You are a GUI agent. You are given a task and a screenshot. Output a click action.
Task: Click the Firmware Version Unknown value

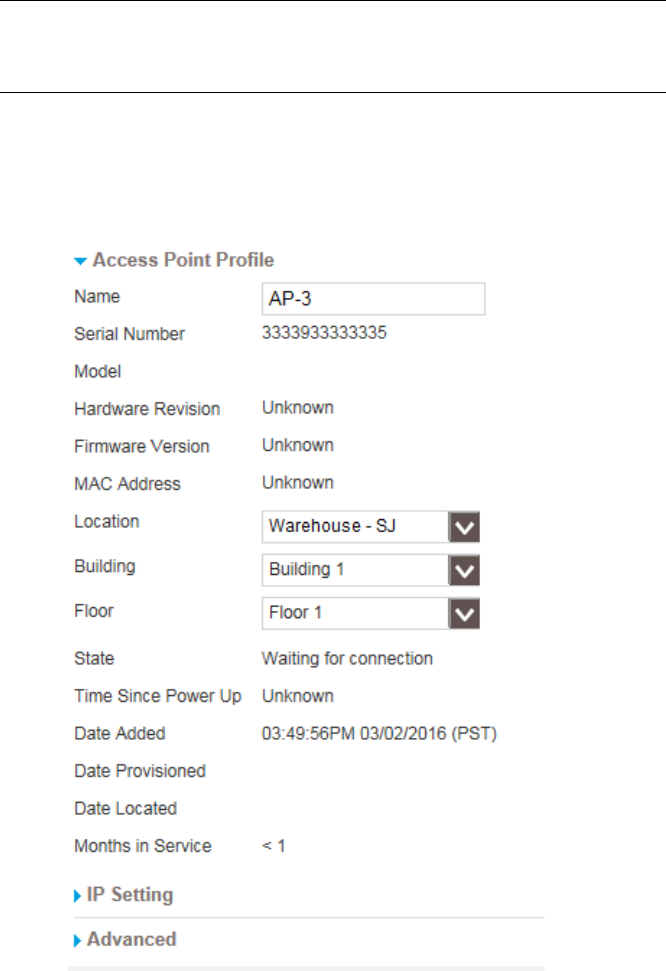click(298, 445)
